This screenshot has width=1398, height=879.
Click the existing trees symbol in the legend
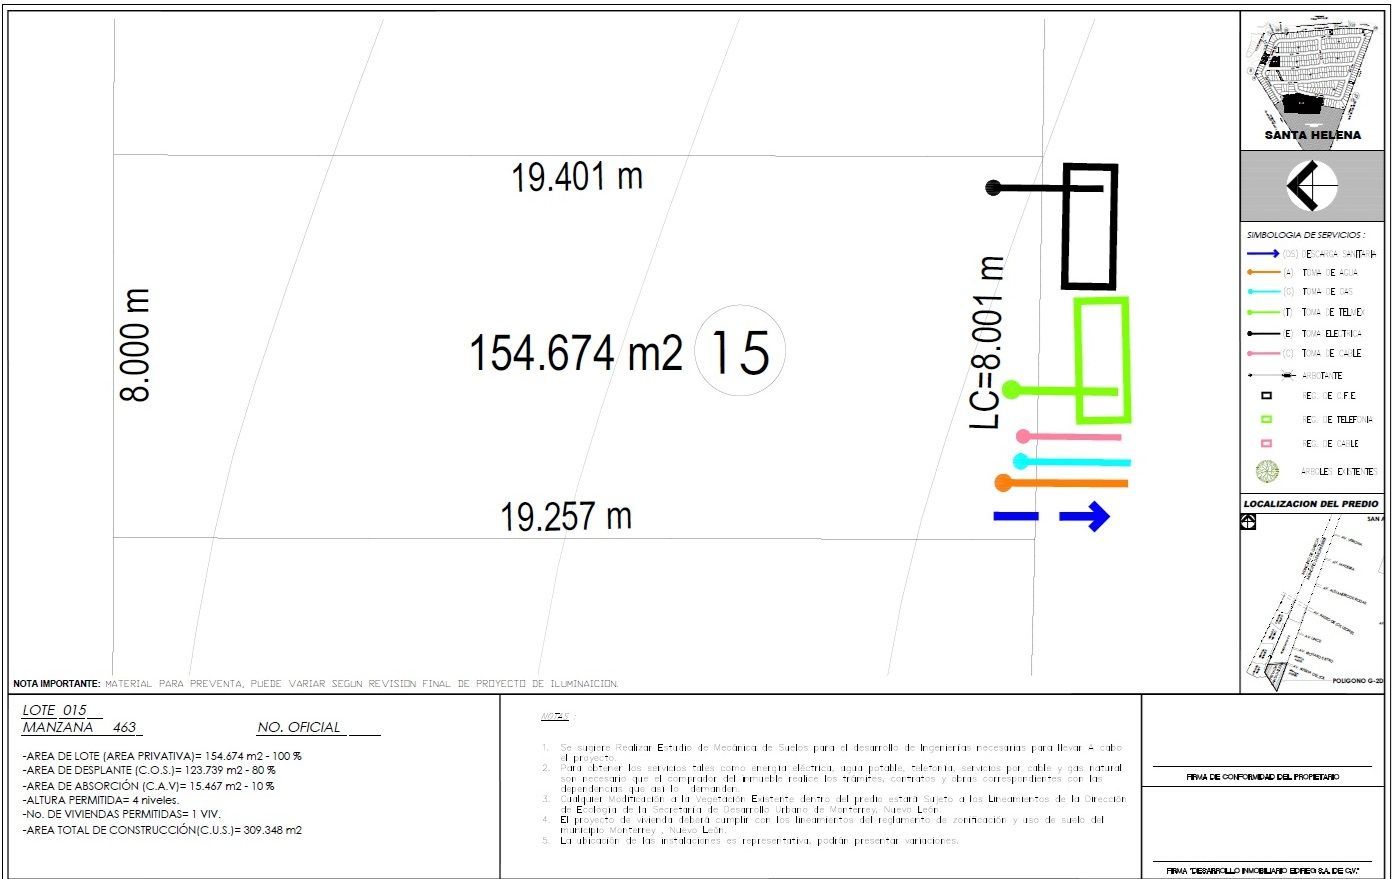point(1267,471)
